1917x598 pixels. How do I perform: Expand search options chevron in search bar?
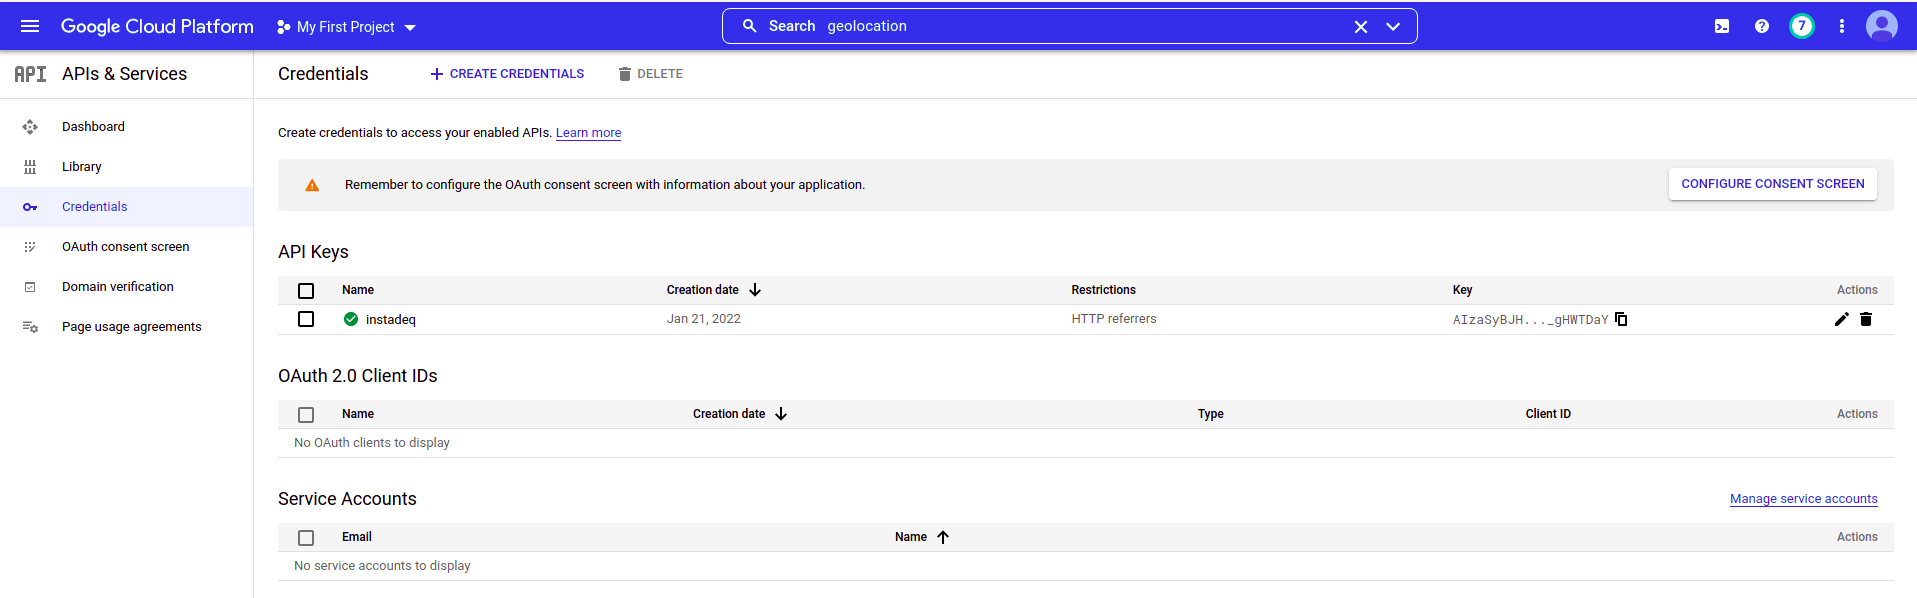tap(1393, 27)
